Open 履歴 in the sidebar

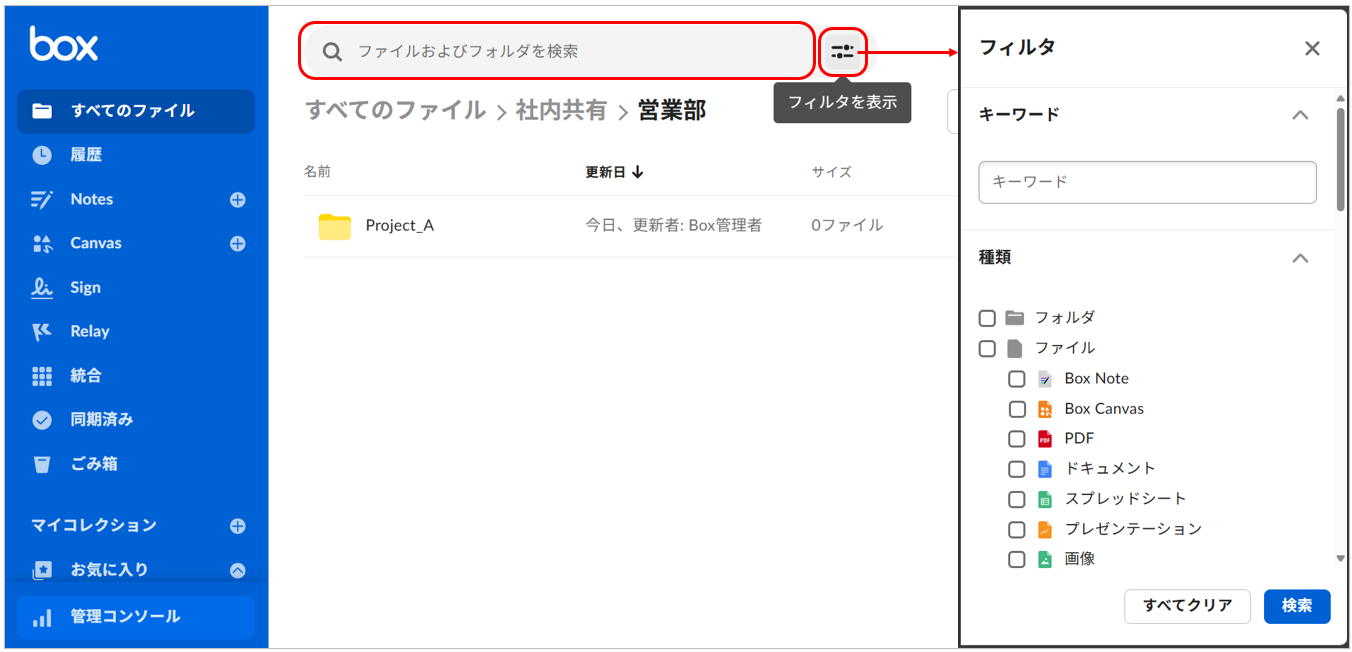[86, 155]
